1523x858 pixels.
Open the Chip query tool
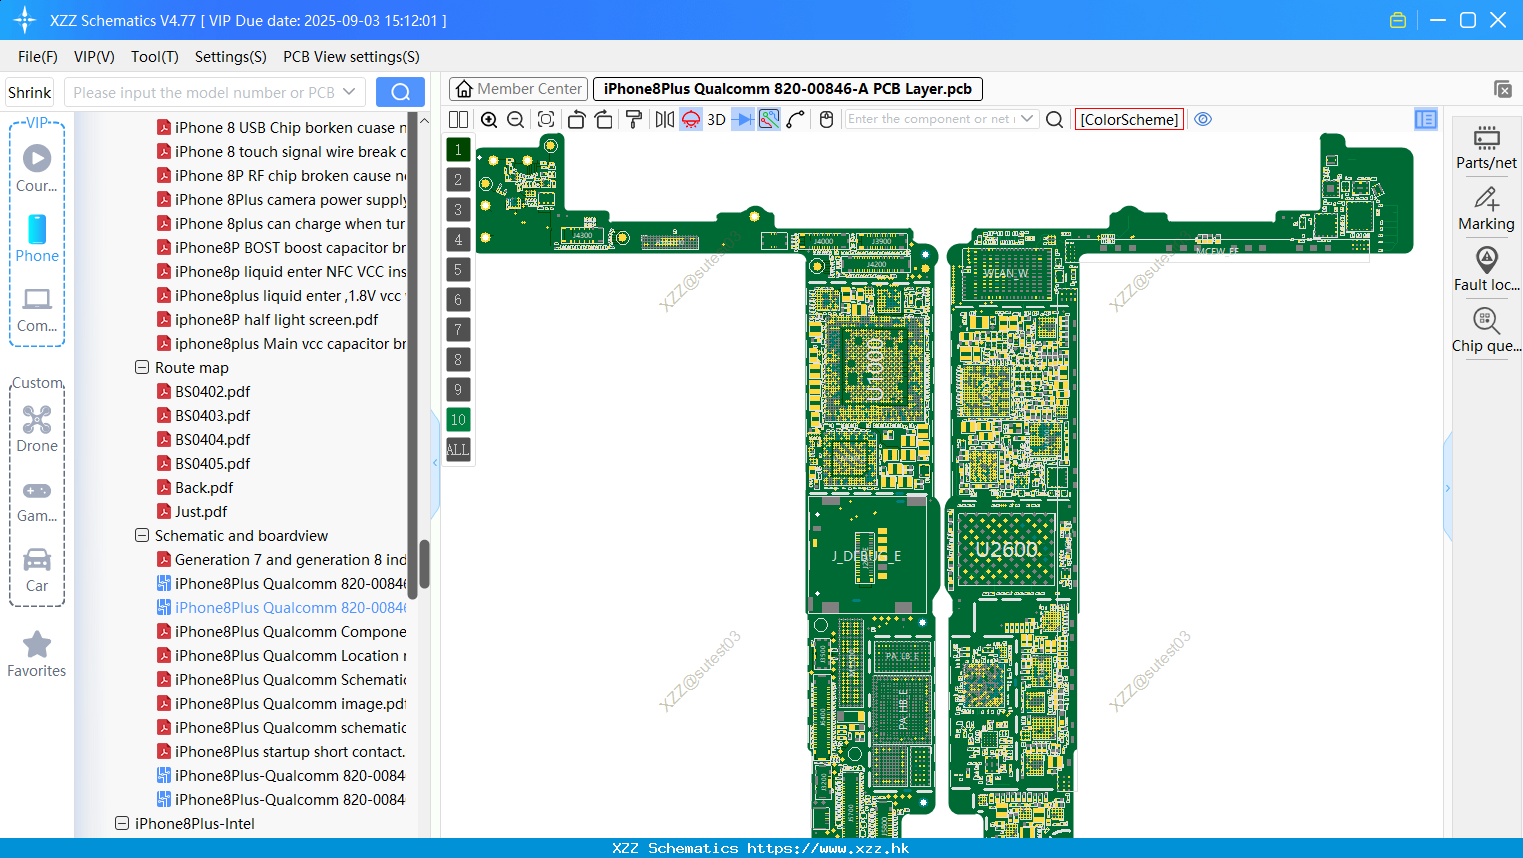pos(1486,331)
